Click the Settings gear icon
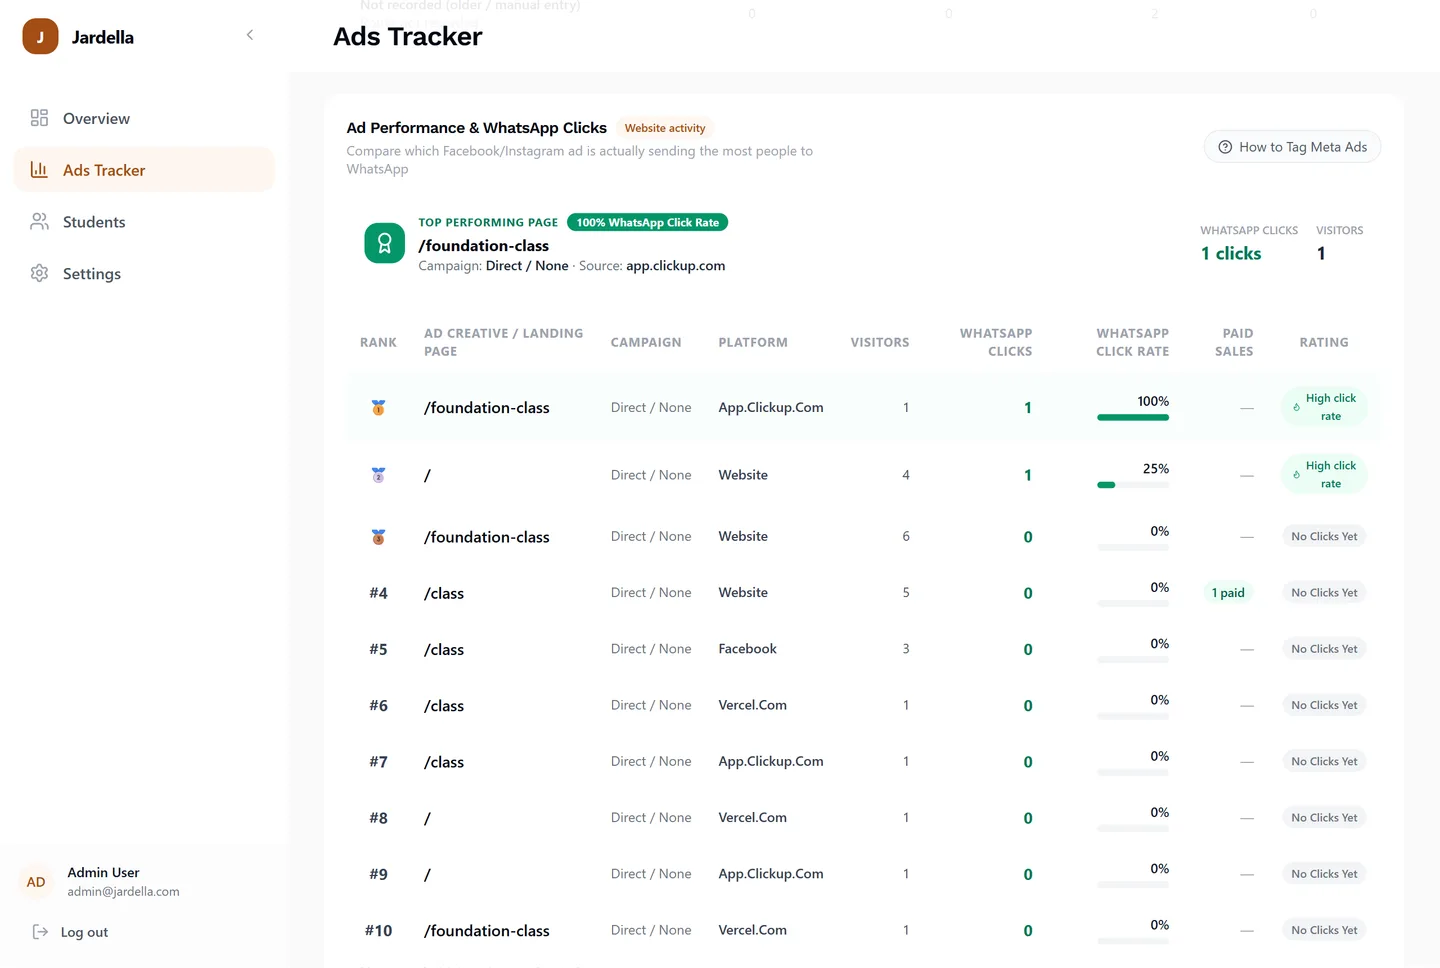 (x=39, y=274)
